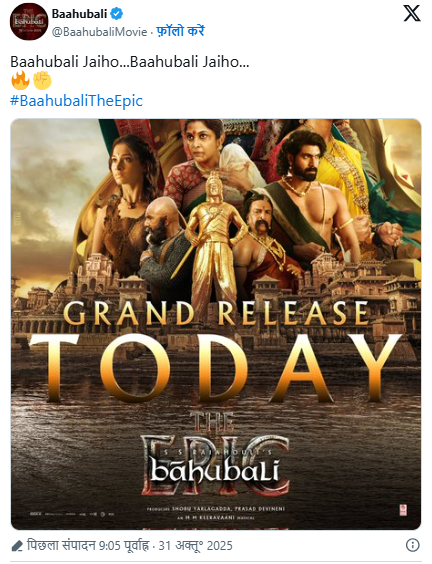Click the raised fist emoji
432x564 pixels.
(x=42, y=80)
